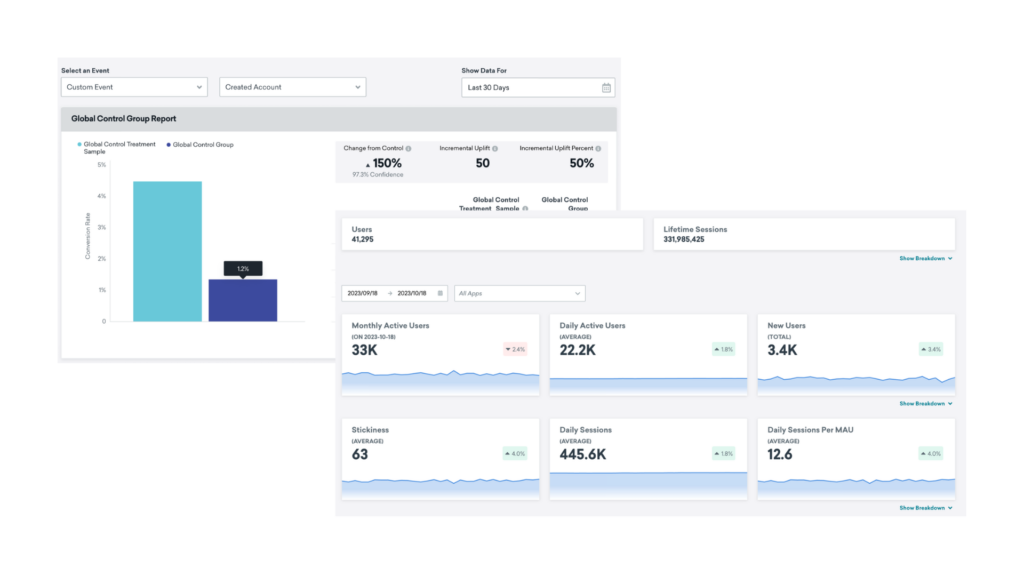The height and width of the screenshot is (576, 1024).
Task: Click the Lifetime Sessions 331,985,425 card
Action: click(804, 234)
